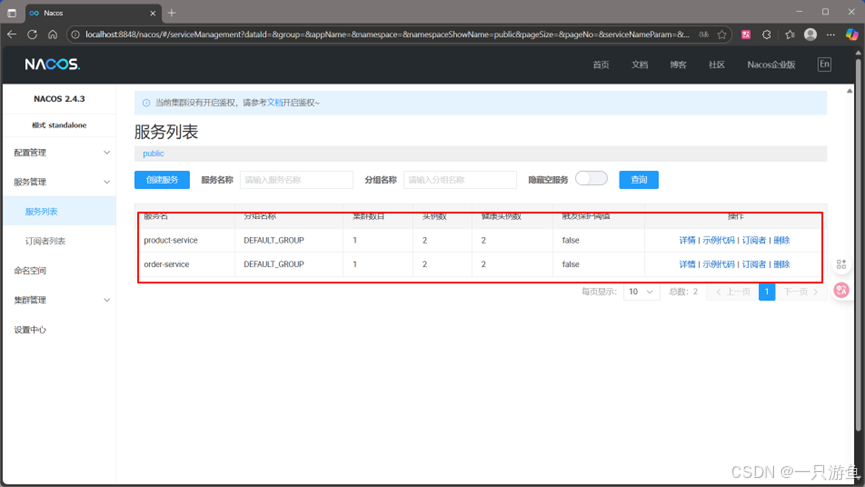Open the browser settings and more menu
The width and height of the screenshot is (865, 487).
pos(831,34)
